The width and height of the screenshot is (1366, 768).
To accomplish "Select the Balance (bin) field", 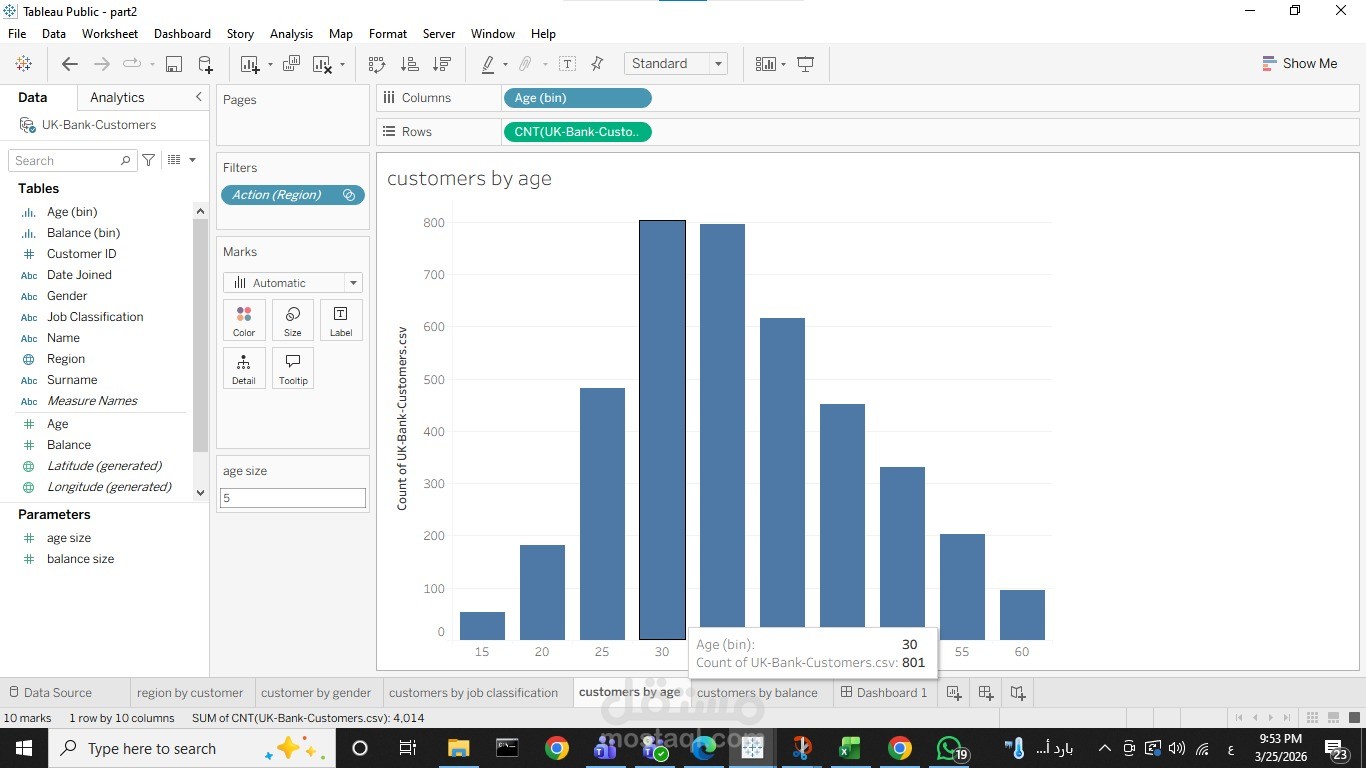I will coord(83,233).
